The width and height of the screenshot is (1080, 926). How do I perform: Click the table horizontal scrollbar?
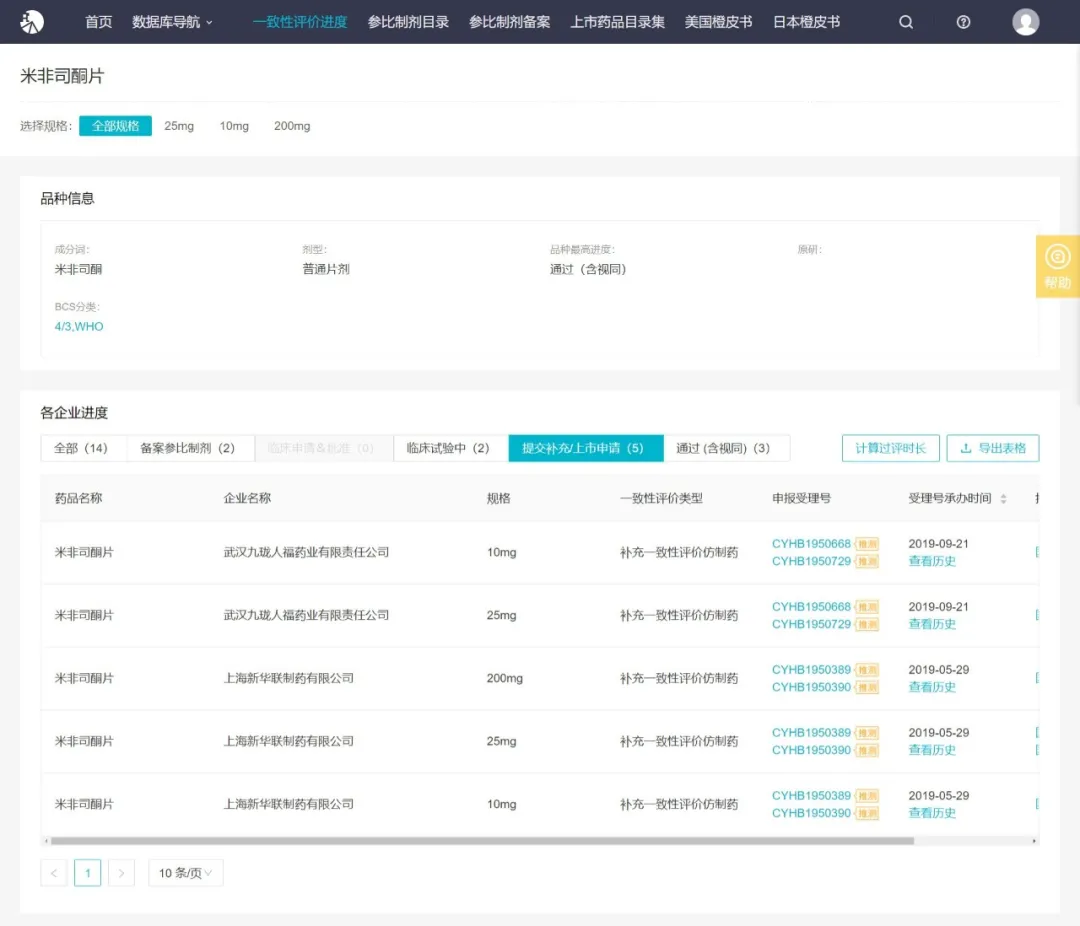(x=480, y=841)
